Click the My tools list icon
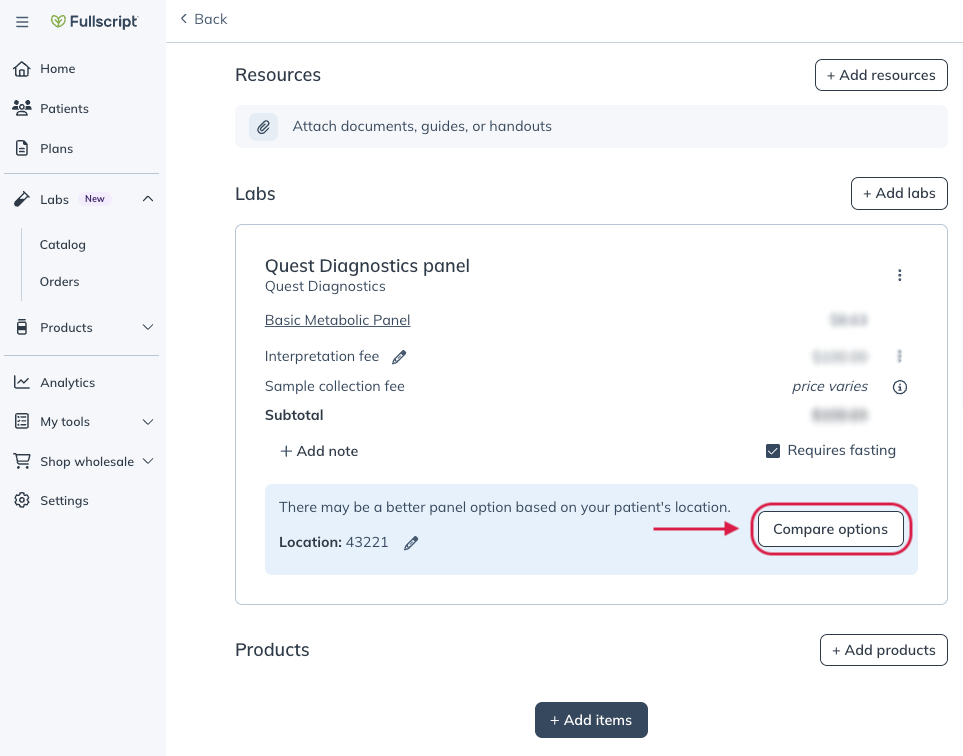 coord(22,421)
